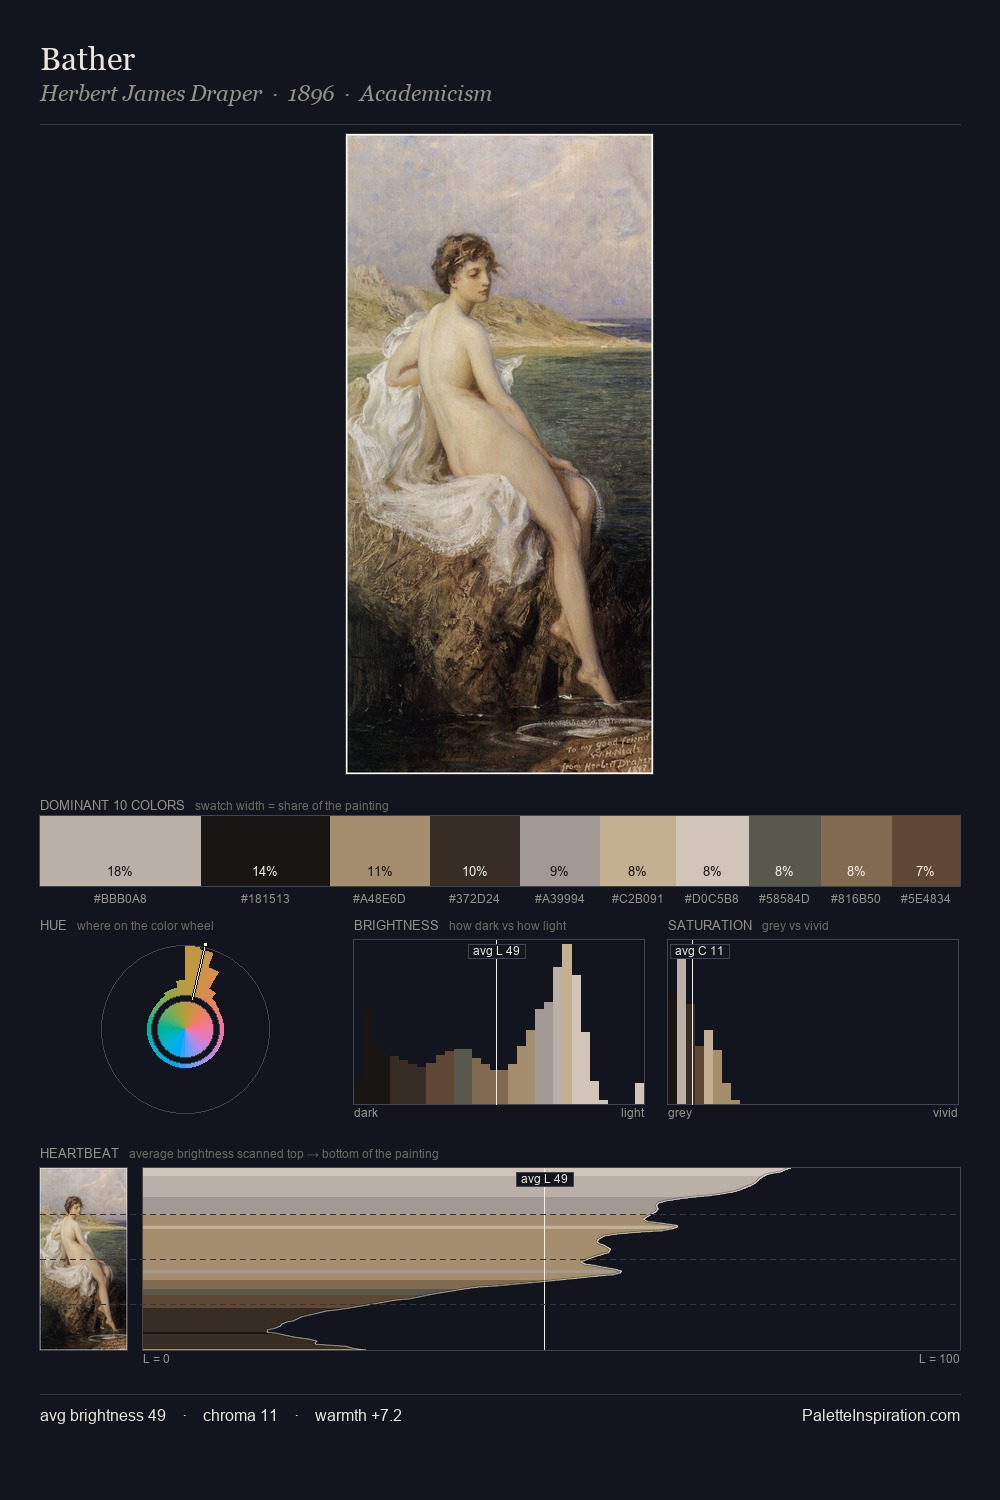
Task: Click the 'vivid' axis label under Saturation
Action: click(945, 1113)
